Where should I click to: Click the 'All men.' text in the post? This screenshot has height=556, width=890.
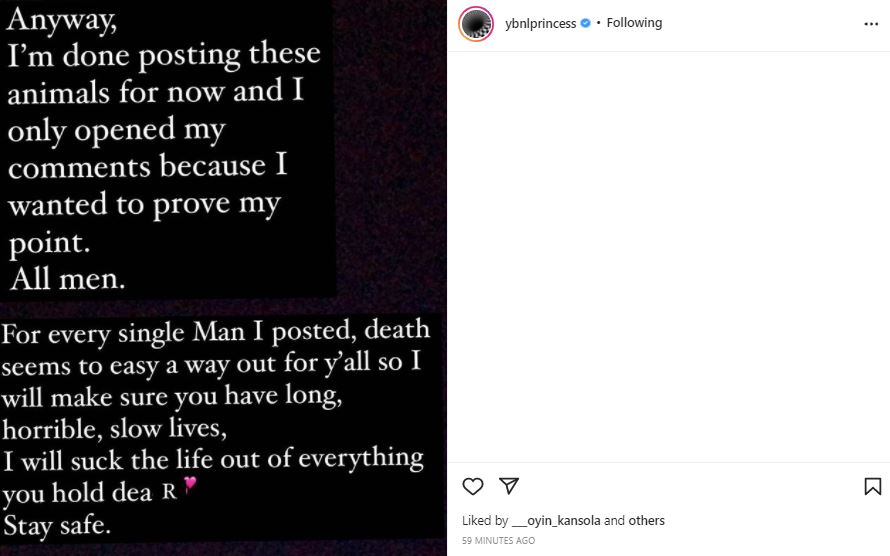pos(67,279)
